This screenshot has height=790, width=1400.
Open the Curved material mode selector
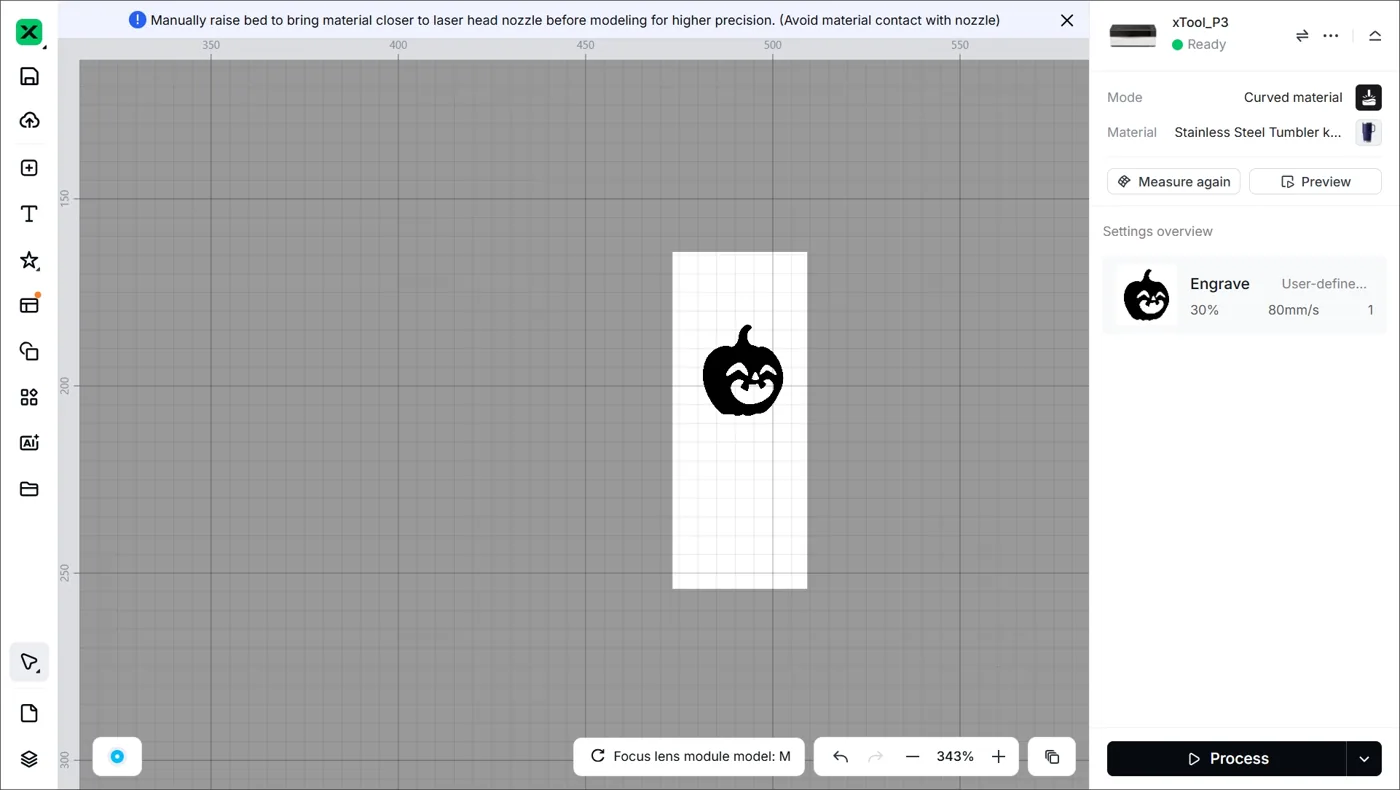tap(1293, 97)
